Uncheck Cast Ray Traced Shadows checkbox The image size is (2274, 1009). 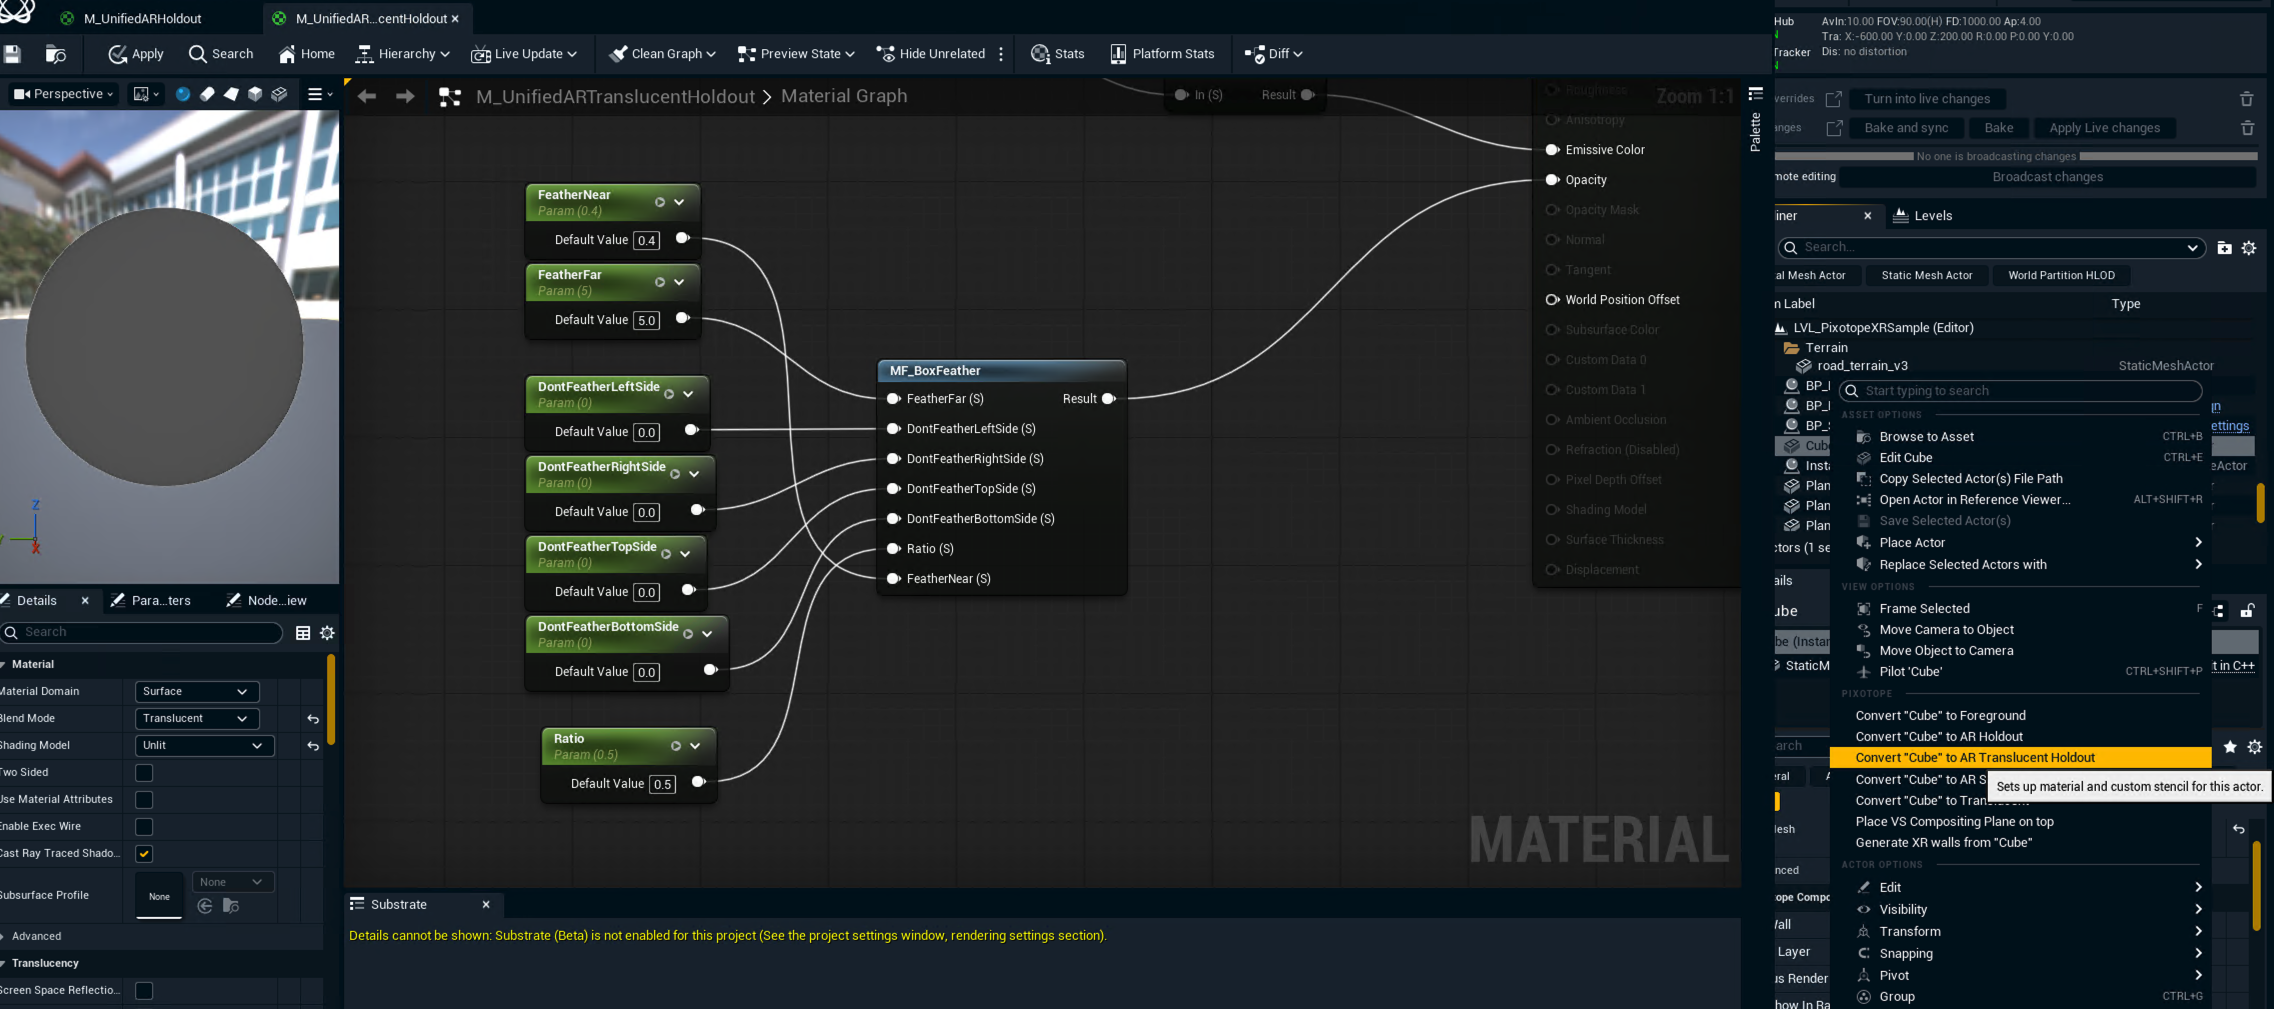pos(144,854)
